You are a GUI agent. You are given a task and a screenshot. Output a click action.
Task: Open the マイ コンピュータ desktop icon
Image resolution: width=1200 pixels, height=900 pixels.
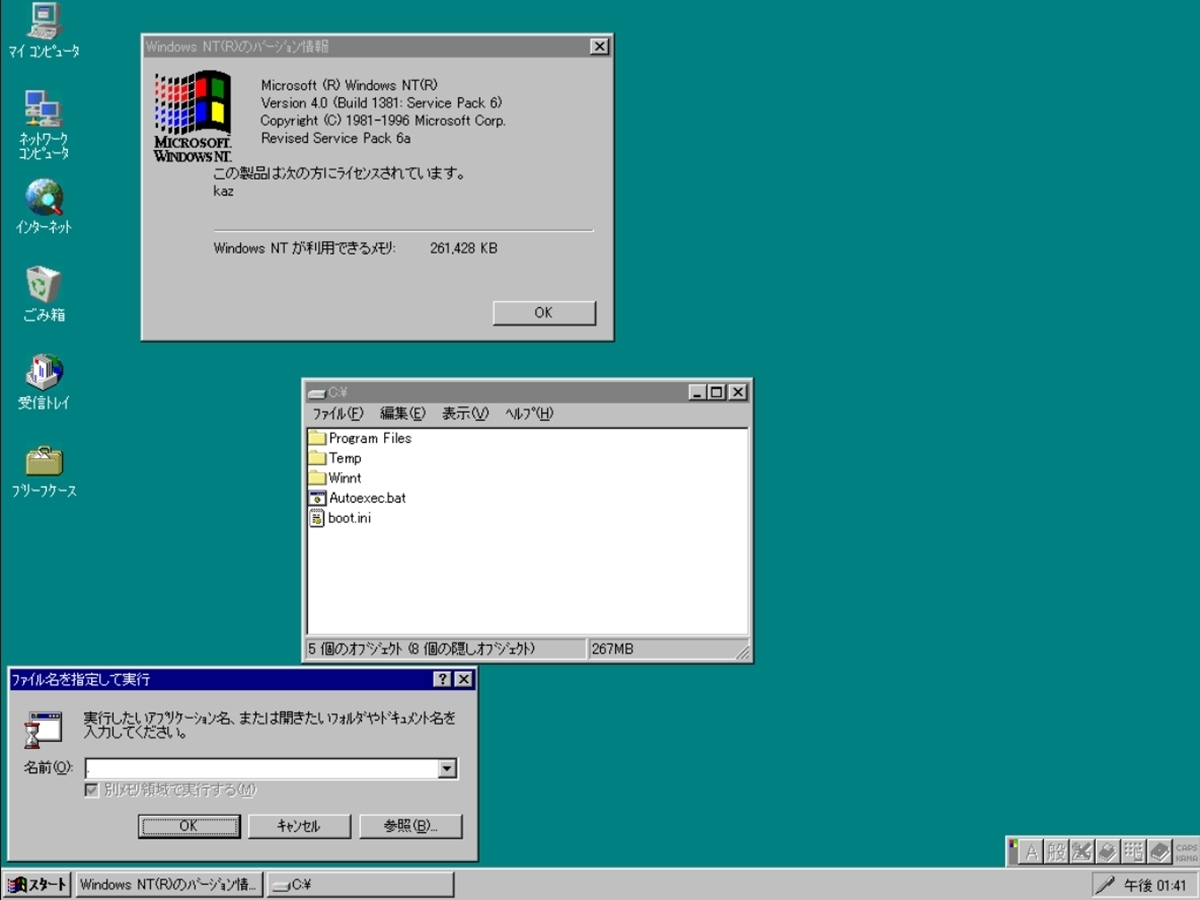tap(44, 20)
